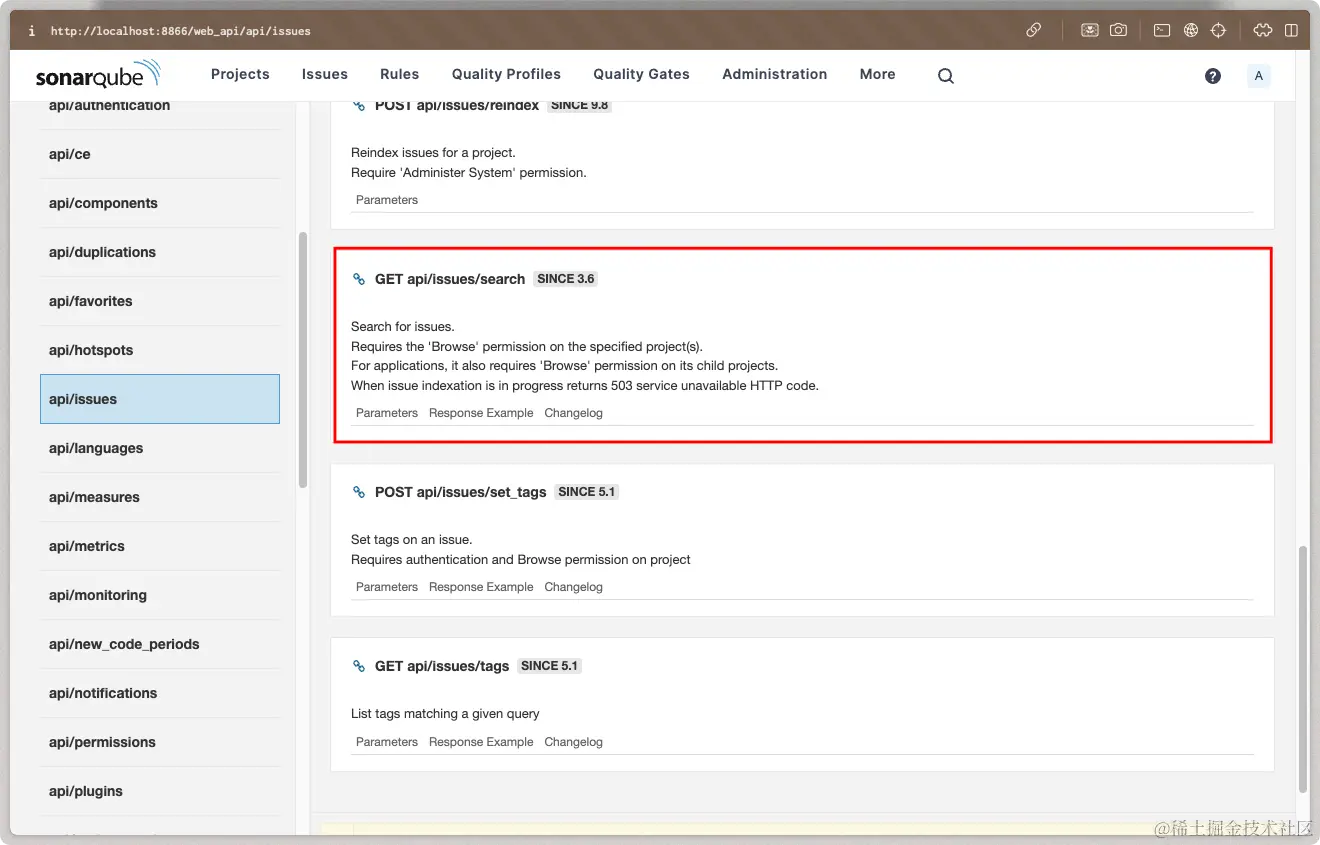Click the SonarQube logo
This screenshot has height=845, width=1320.
(97, 75)
